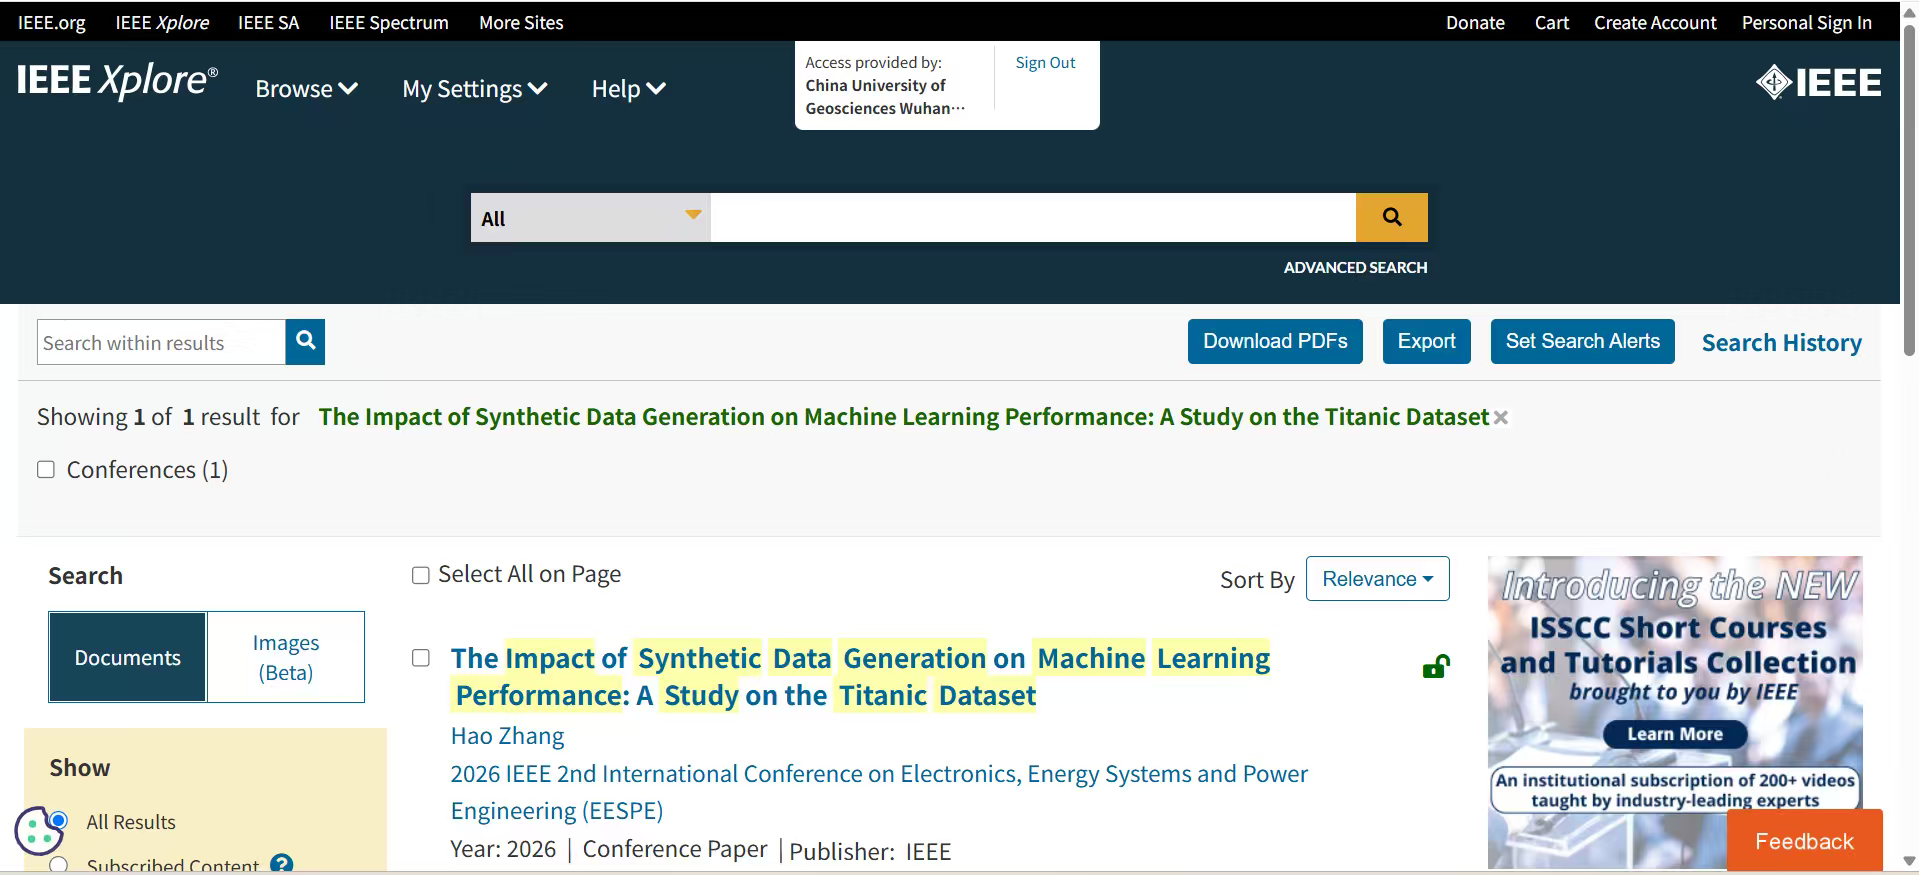Screen dimensions: 1919x875
Task: Open the Cart link
Action: click(x=1552, y=22)
